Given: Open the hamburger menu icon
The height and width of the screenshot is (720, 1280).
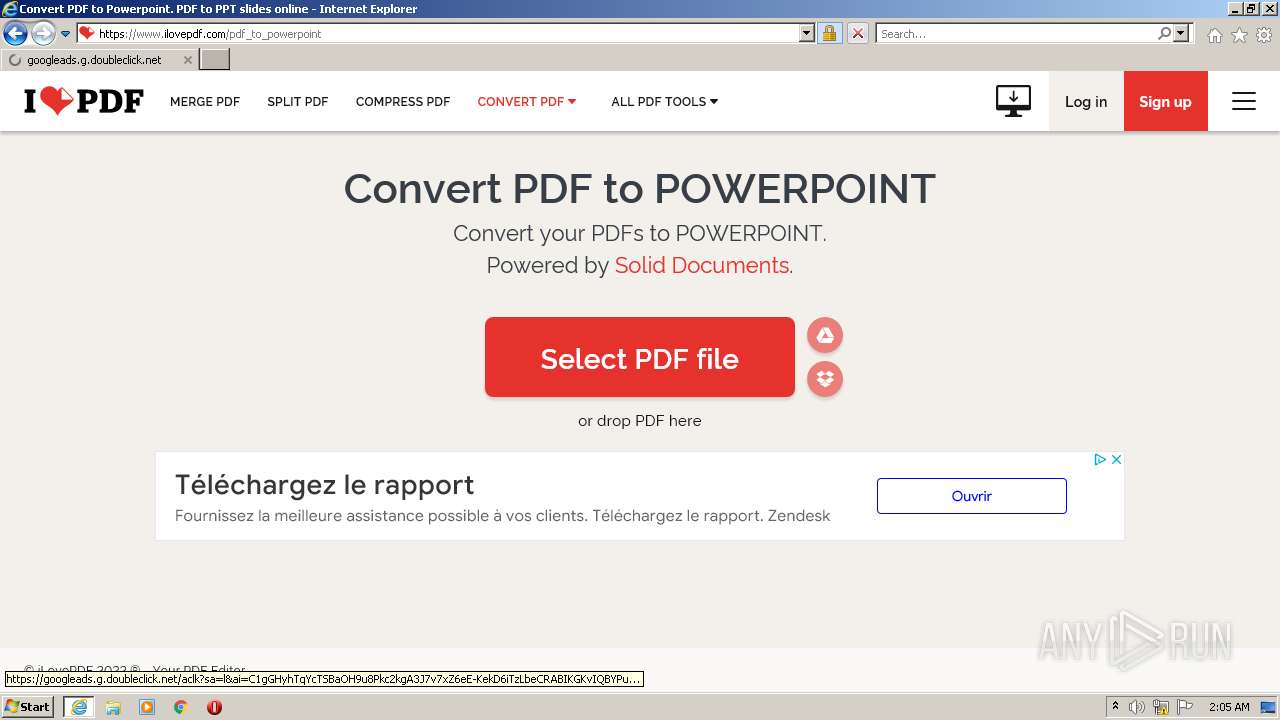Looking at the screenshot, I should pos(1243,101).
